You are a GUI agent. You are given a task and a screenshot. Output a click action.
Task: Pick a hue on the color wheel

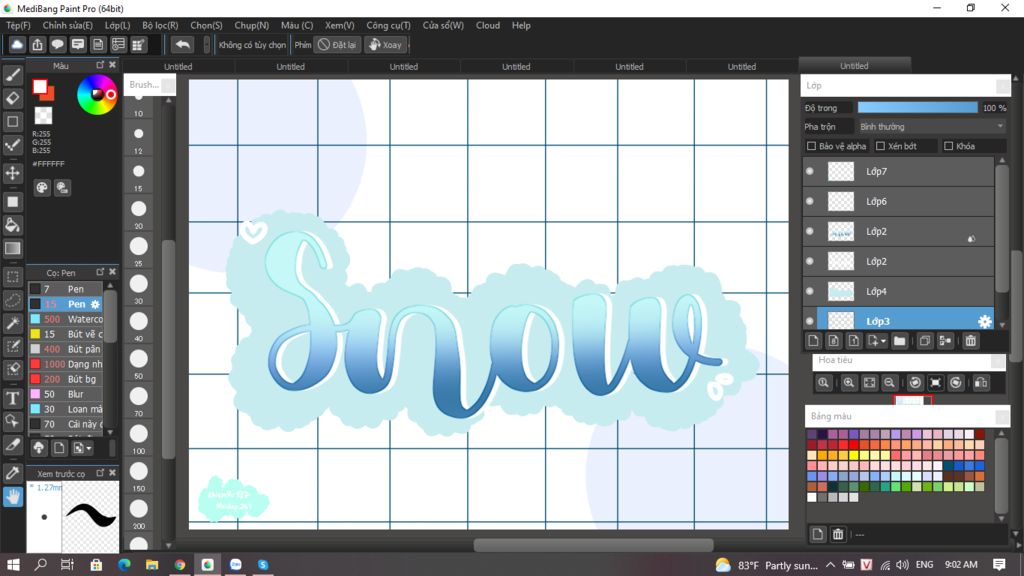click(x=97, y=95)
